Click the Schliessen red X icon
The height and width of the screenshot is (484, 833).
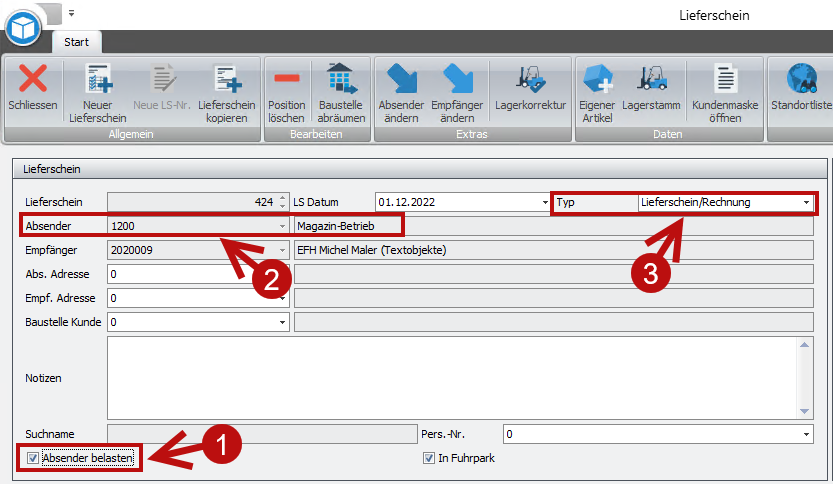pyautogui.click(x=33, y=79)
